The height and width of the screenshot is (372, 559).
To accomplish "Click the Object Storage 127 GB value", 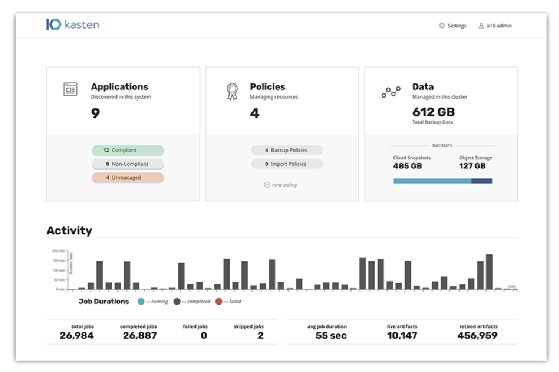I will tap(472, 166).
